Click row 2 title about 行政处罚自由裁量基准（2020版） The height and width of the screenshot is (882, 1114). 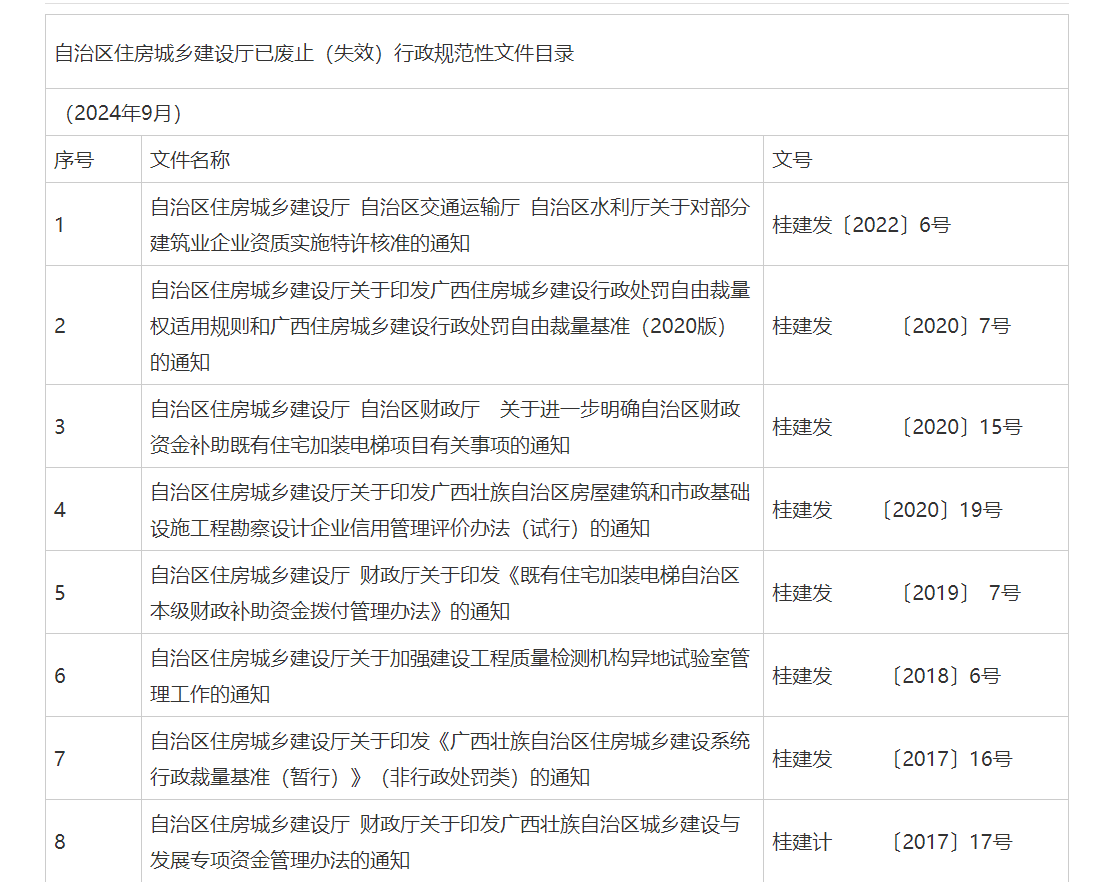450,326
